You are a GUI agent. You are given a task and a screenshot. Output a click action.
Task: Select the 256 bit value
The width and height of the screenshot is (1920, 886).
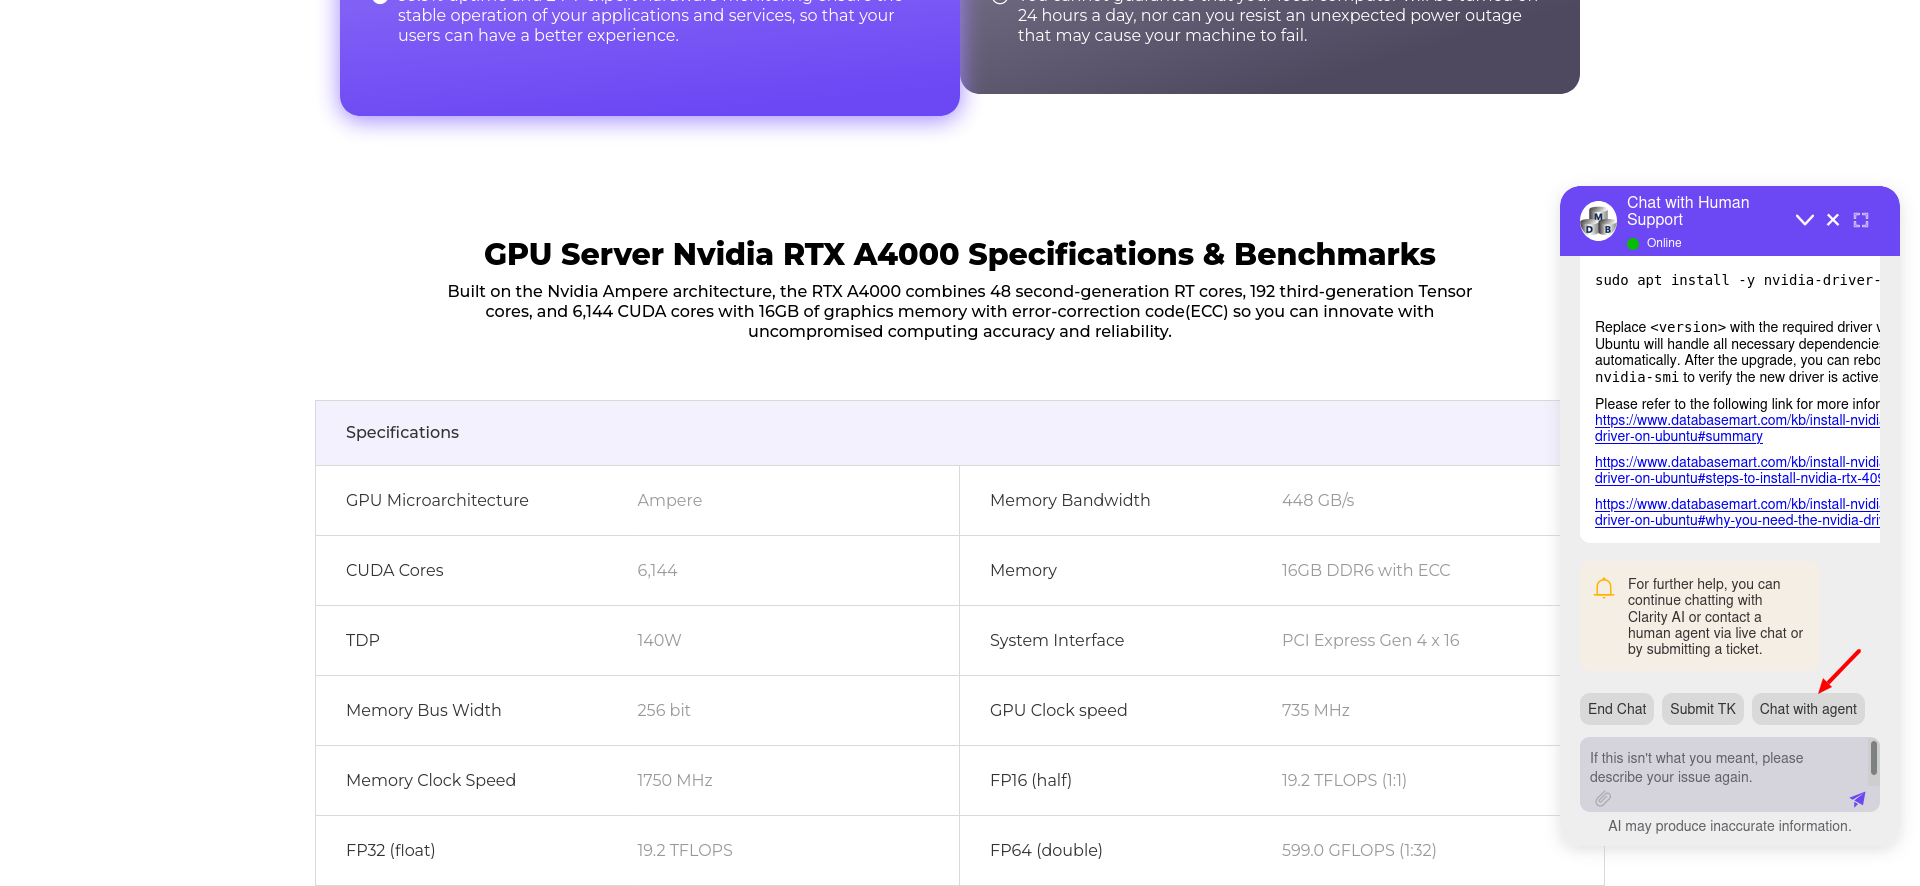664,710
